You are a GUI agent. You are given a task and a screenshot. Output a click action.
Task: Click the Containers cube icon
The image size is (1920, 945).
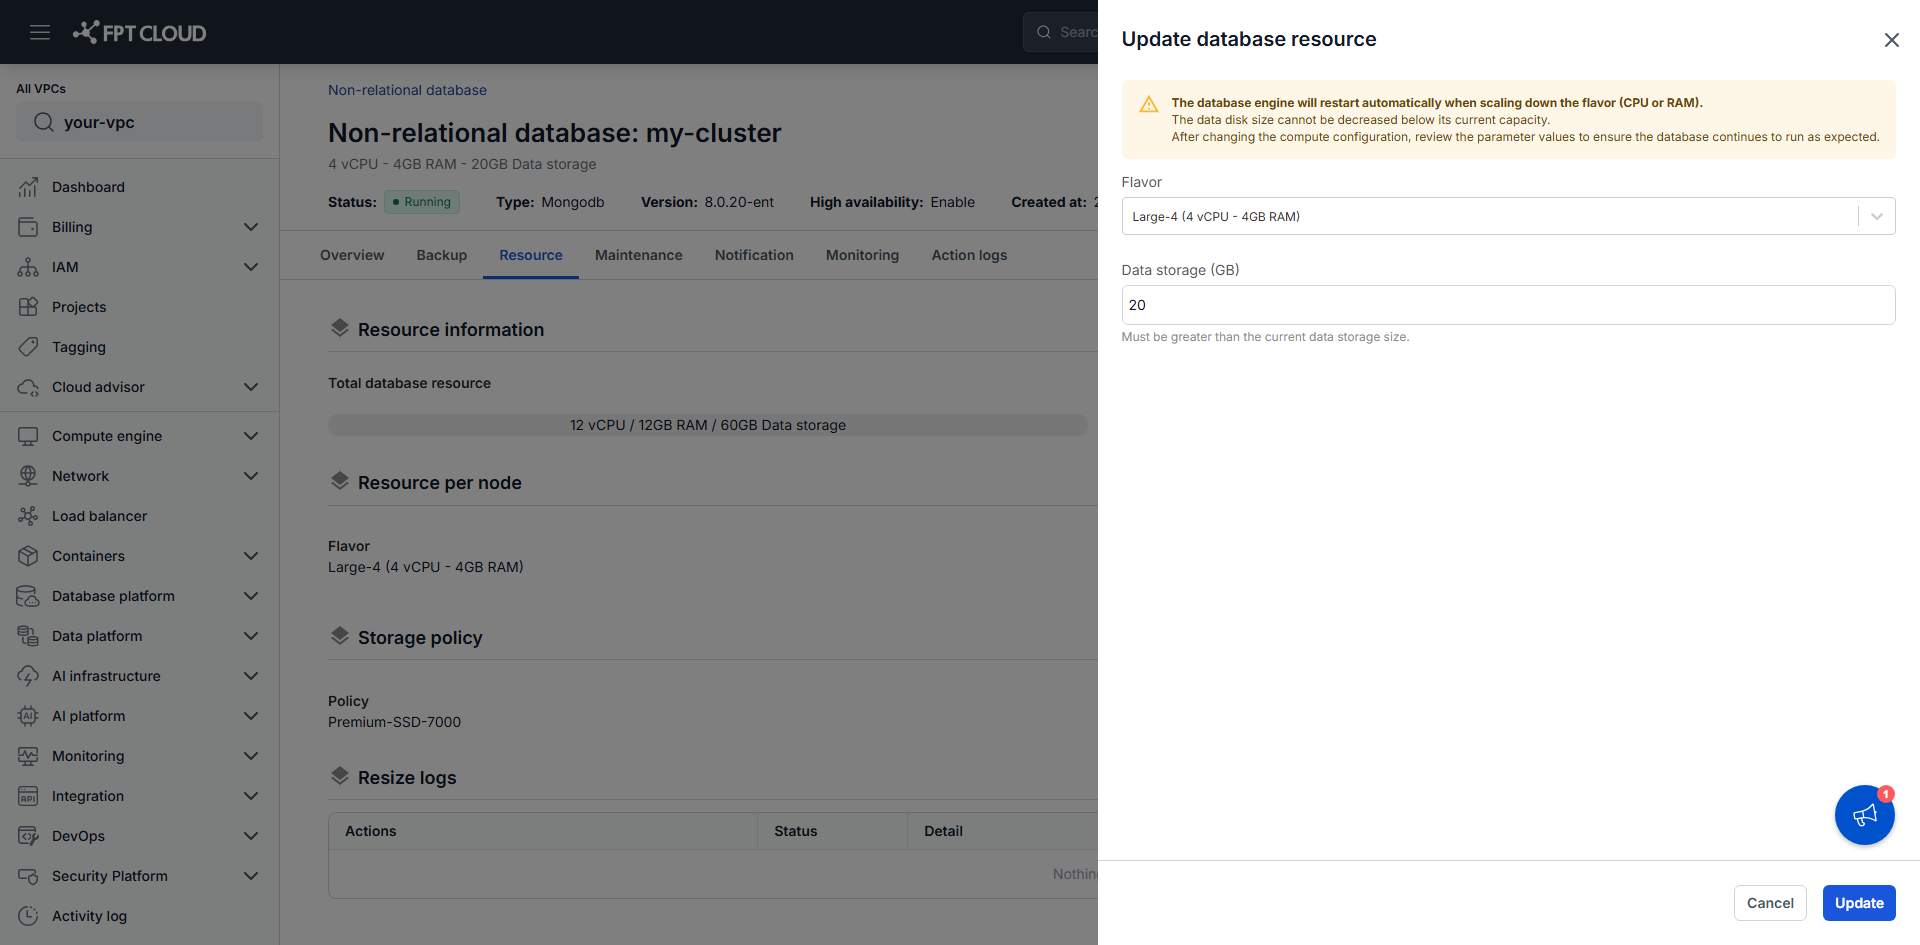(28, 556)
